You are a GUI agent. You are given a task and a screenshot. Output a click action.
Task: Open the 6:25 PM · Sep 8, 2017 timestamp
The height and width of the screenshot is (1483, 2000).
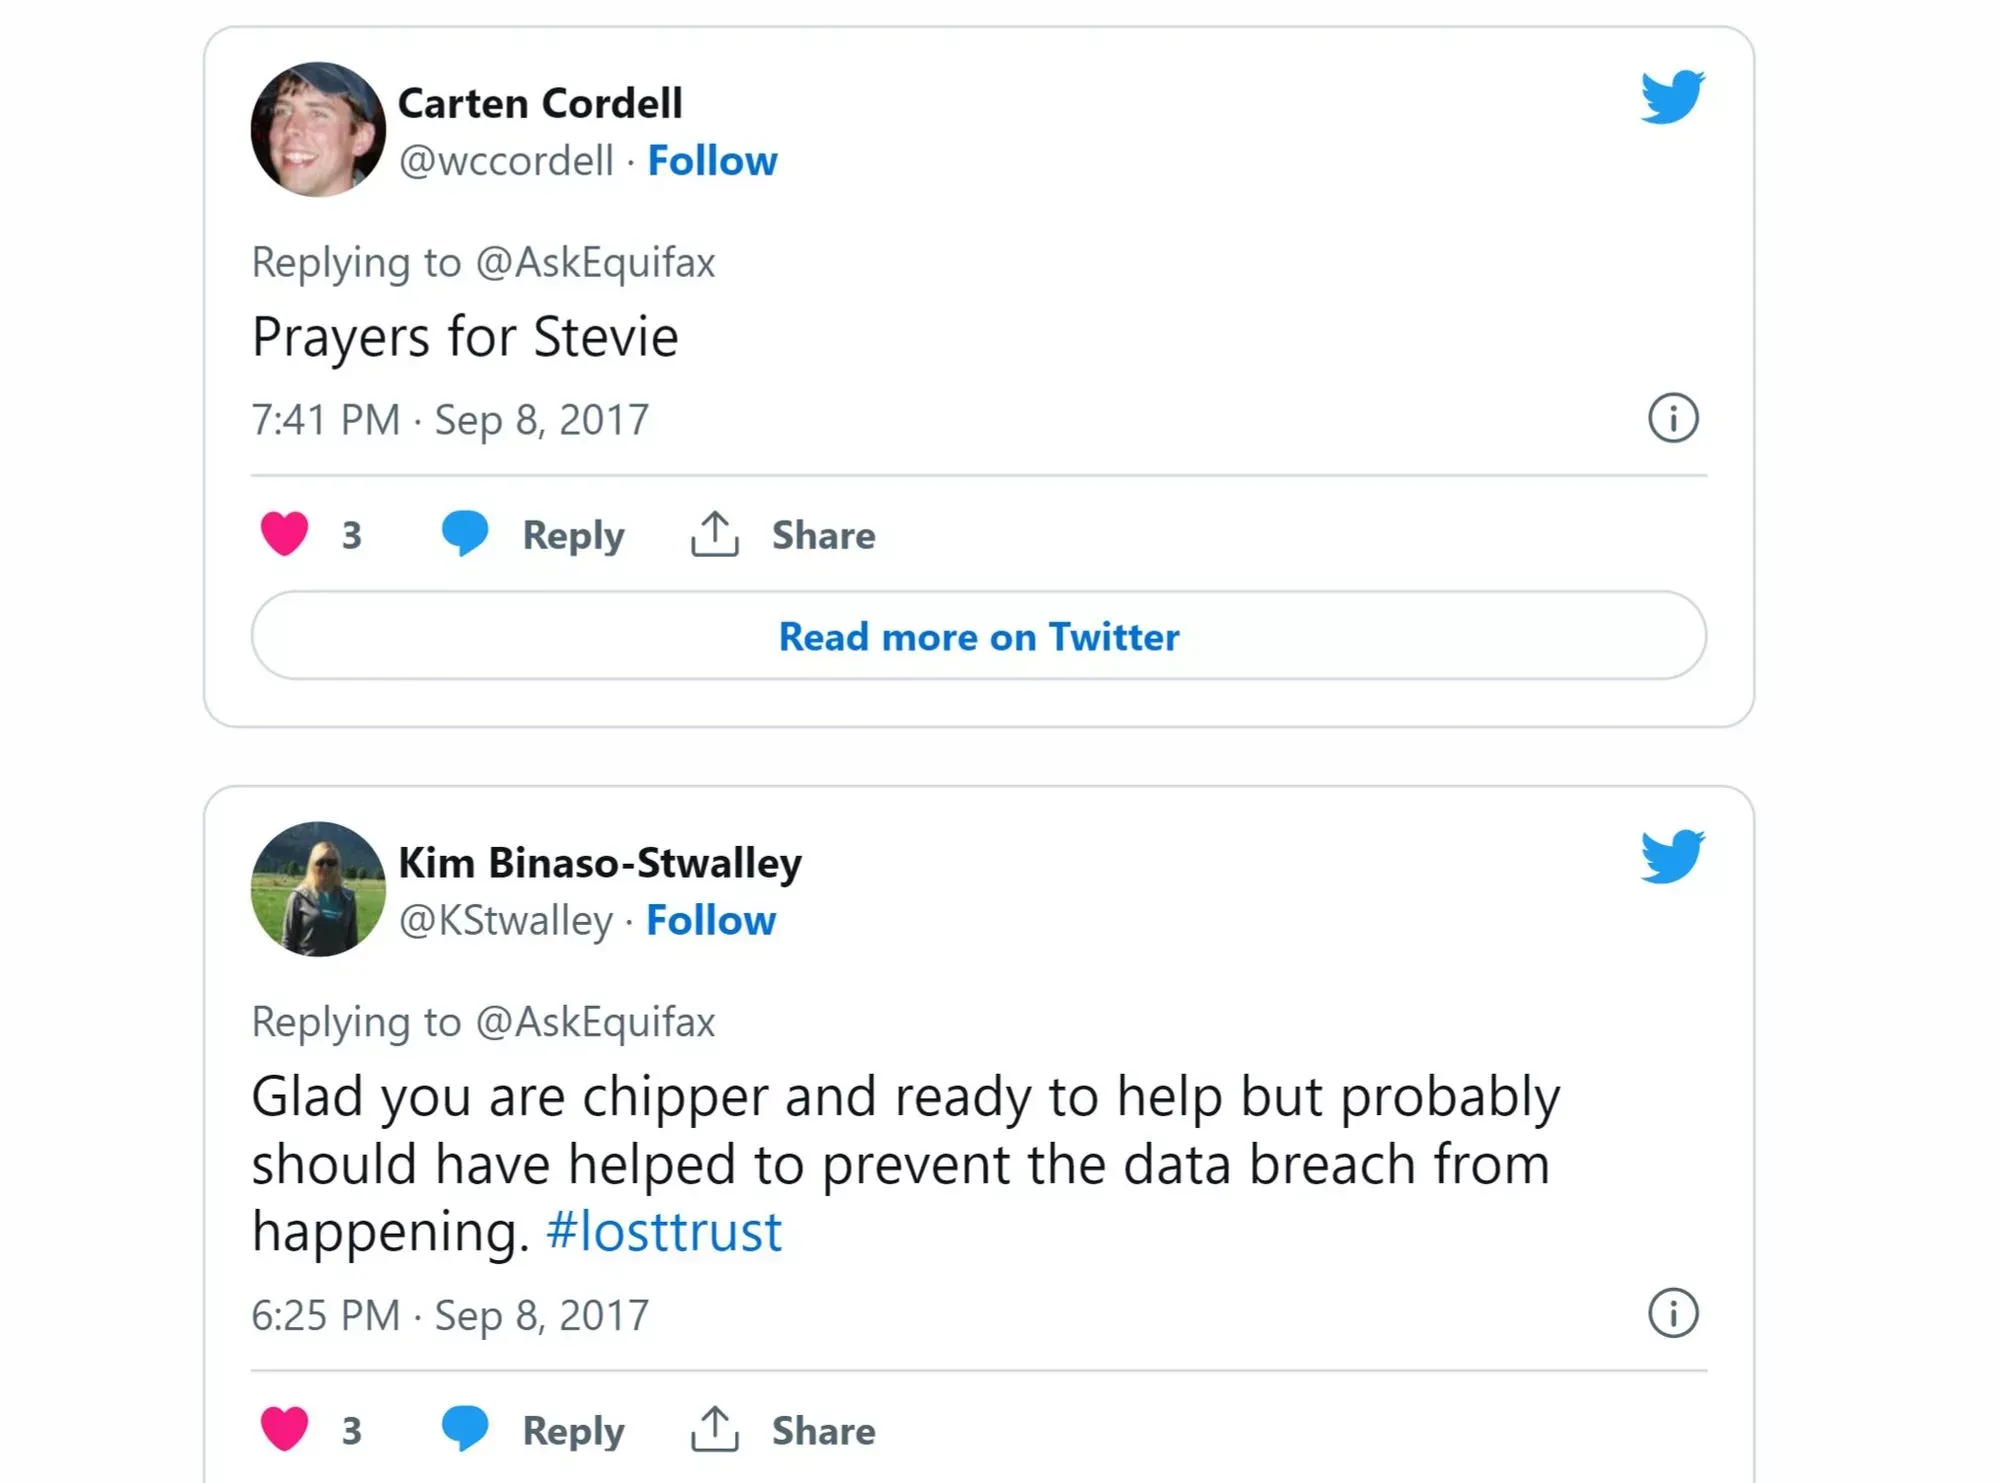tap(450, 1315)
